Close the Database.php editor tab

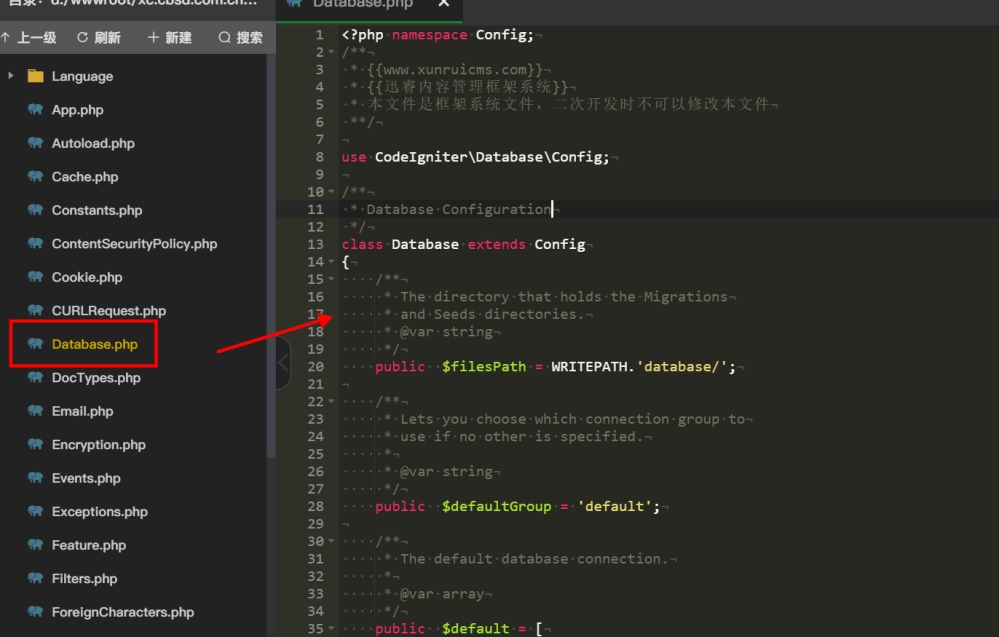click(x=444, y=4)
